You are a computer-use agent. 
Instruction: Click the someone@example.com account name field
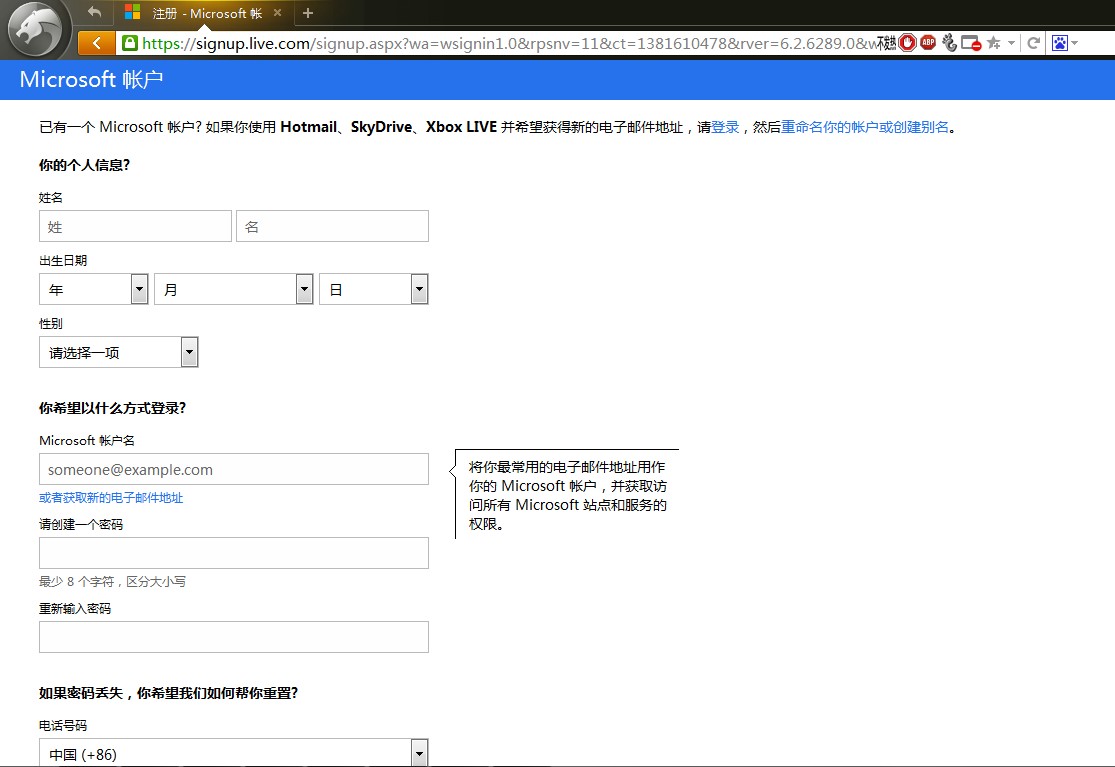(234, 469)
